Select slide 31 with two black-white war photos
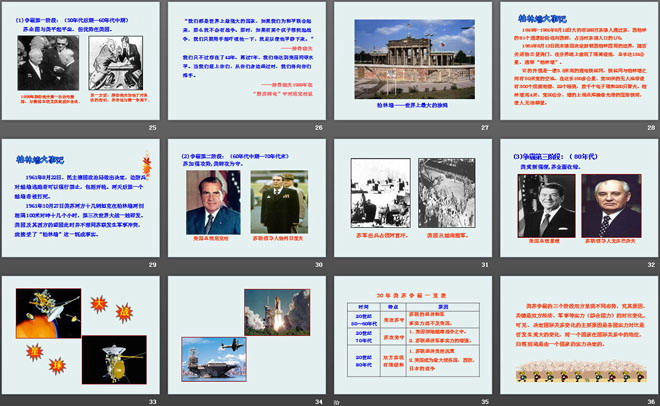The image size is (660, 406). (413, 198)
